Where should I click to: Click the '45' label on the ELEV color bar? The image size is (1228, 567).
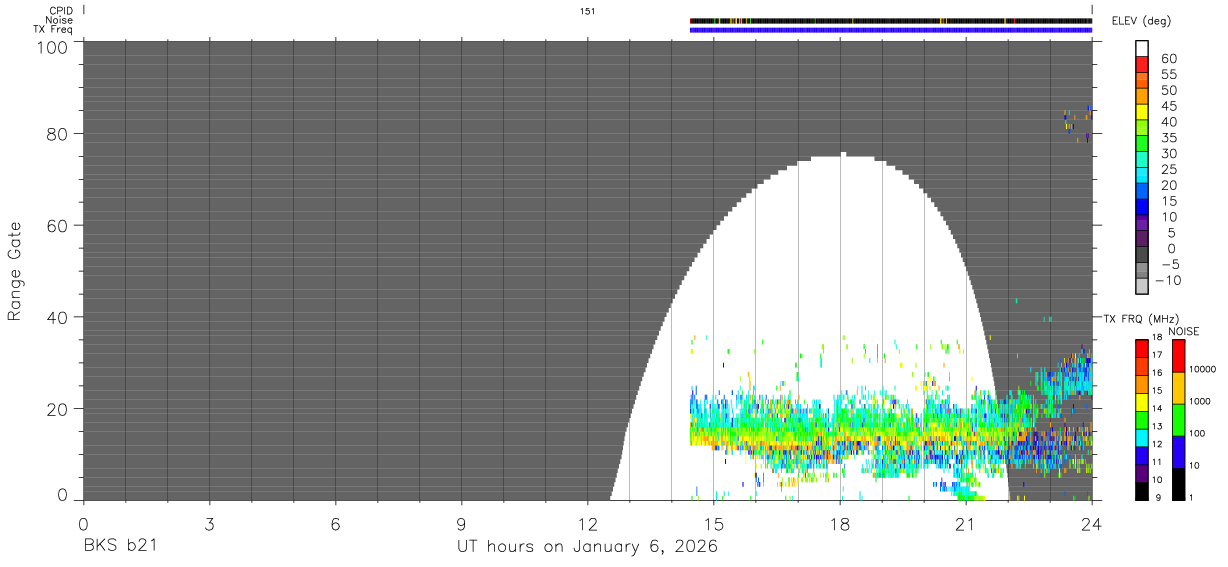1168,106
